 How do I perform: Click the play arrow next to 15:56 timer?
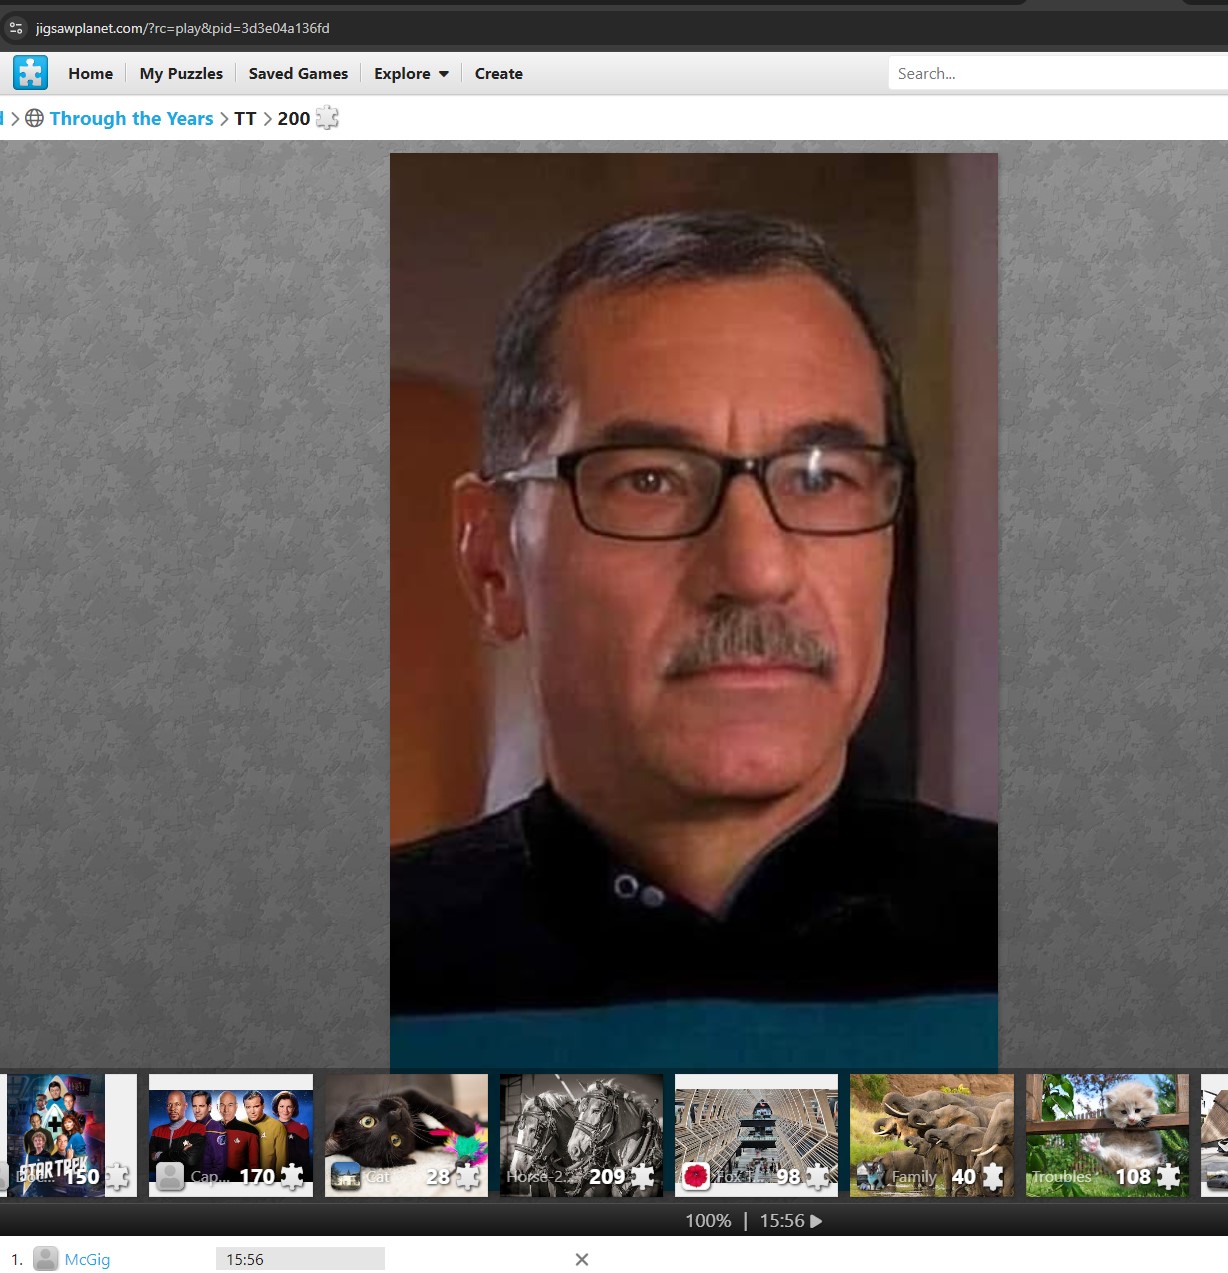816,1221
